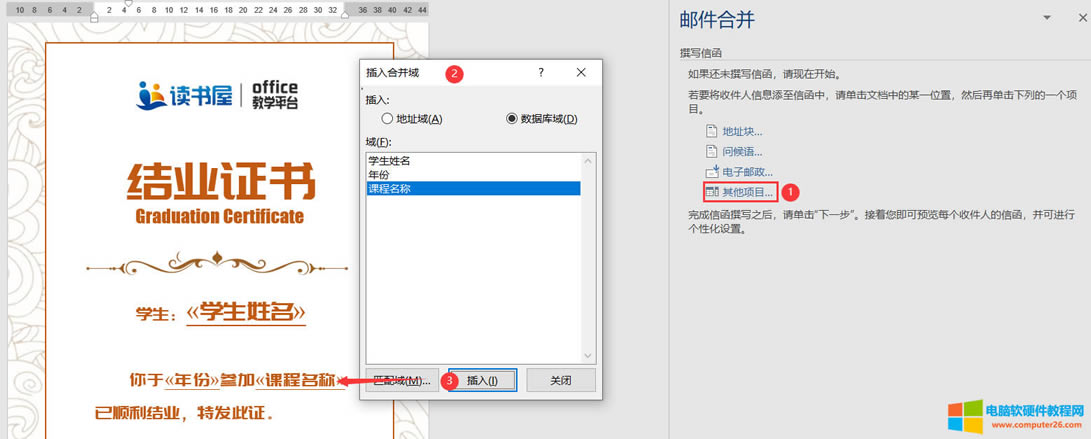Close the 插入合并域 dialog with X

point(582,72)
